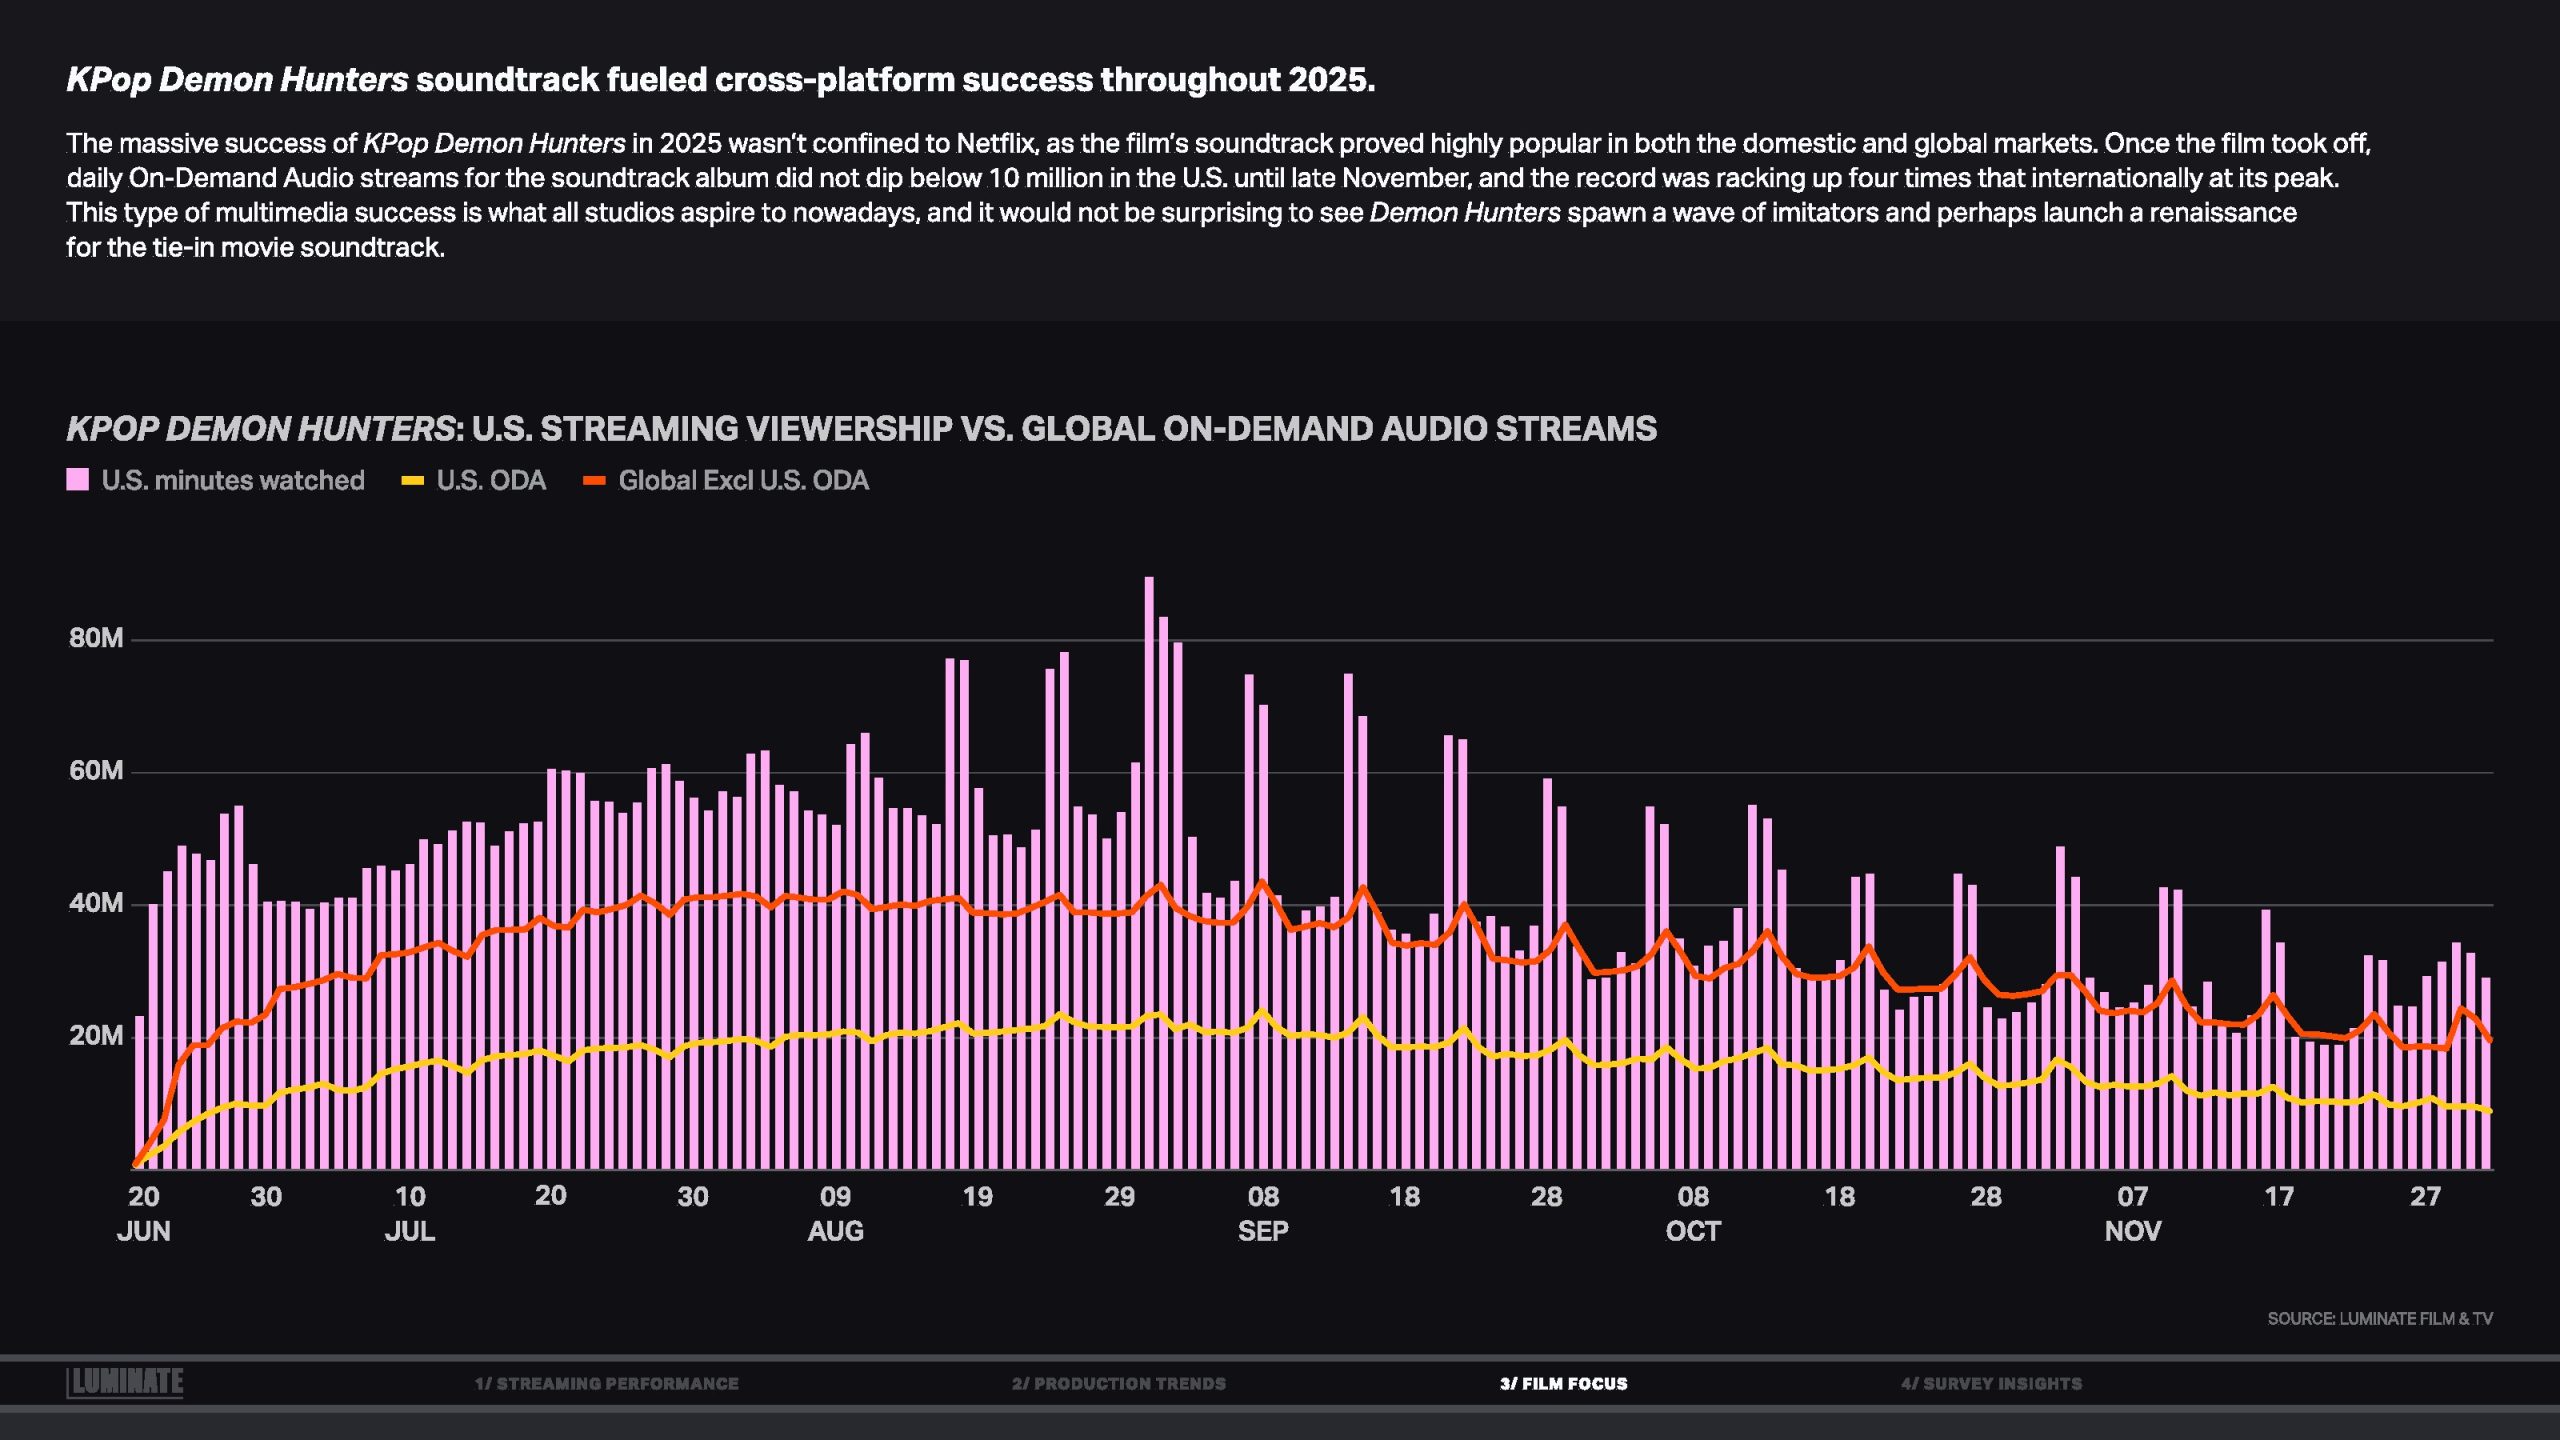The height and width of the screenshot is (1440, 2560).
Task: Click the Source: Luminate Film & TV text
Action: [2379, 1319]
